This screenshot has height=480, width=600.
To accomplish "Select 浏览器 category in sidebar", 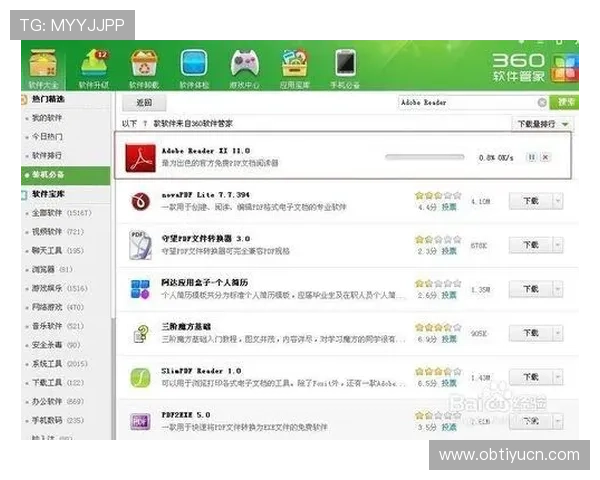I will [x=52, y=269].
